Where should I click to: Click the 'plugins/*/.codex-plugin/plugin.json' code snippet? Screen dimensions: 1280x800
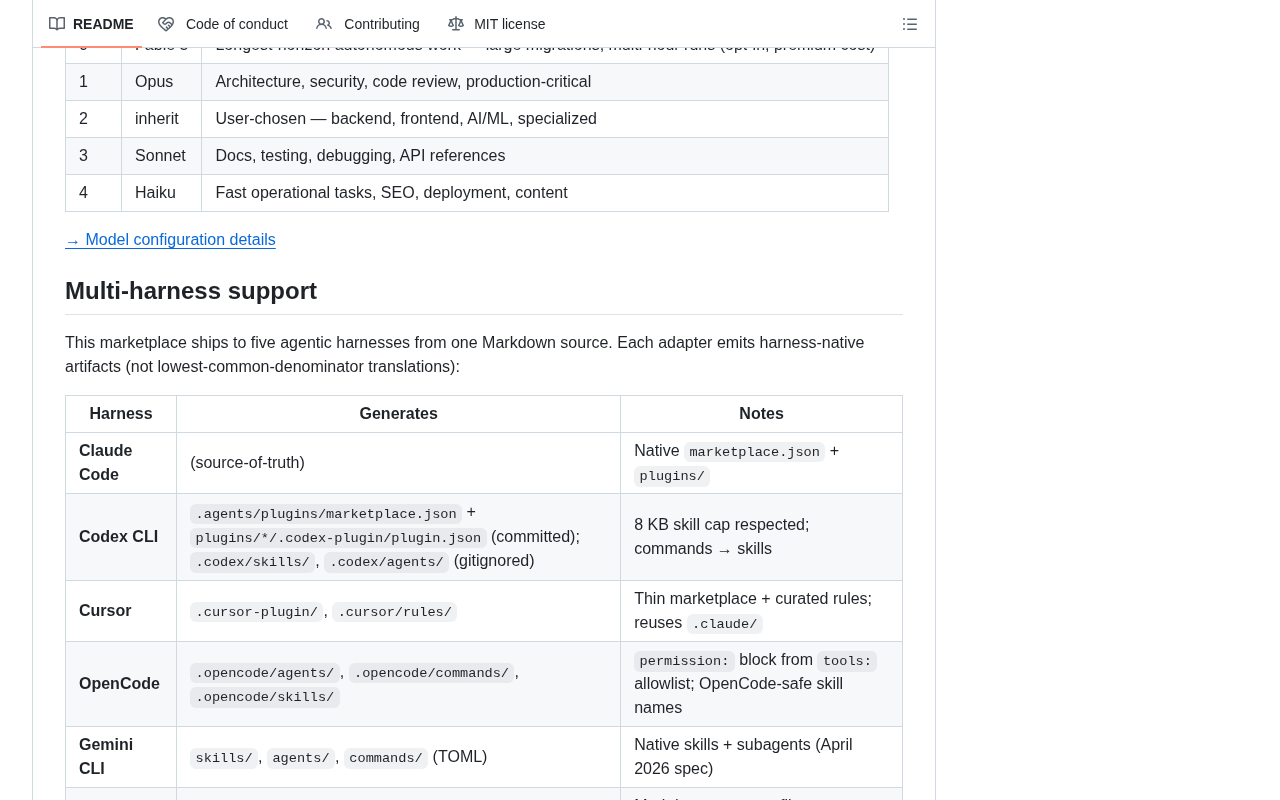pos(338,538)
